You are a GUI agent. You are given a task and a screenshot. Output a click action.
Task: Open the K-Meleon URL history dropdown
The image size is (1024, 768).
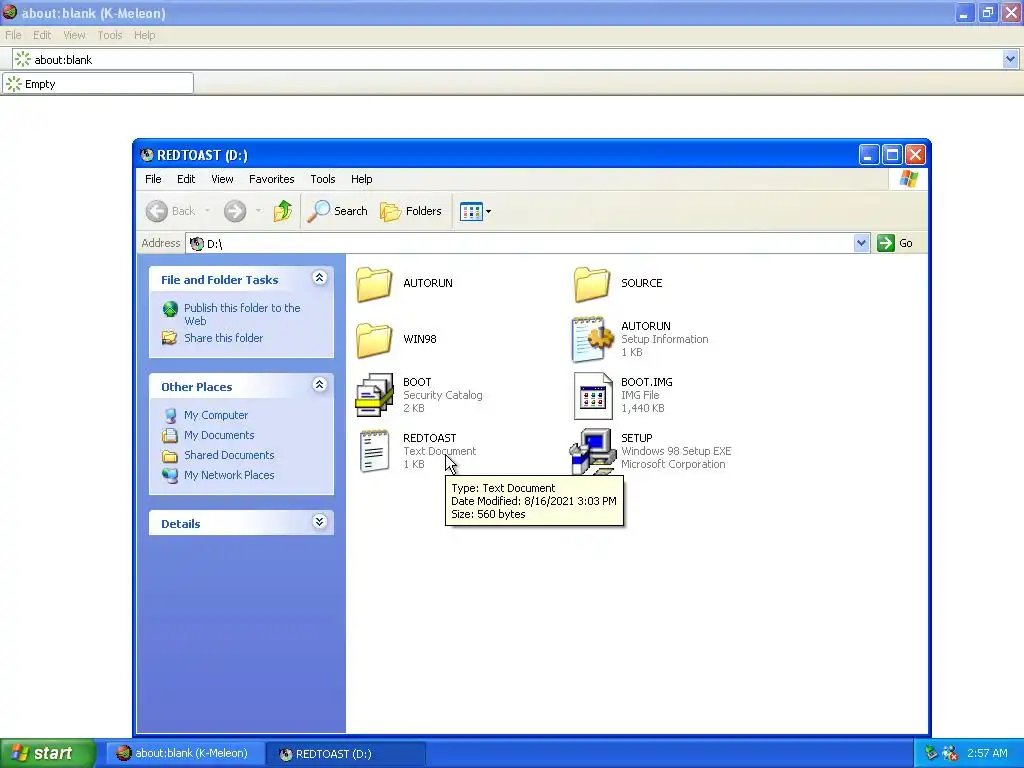(x=1010, y=59)
